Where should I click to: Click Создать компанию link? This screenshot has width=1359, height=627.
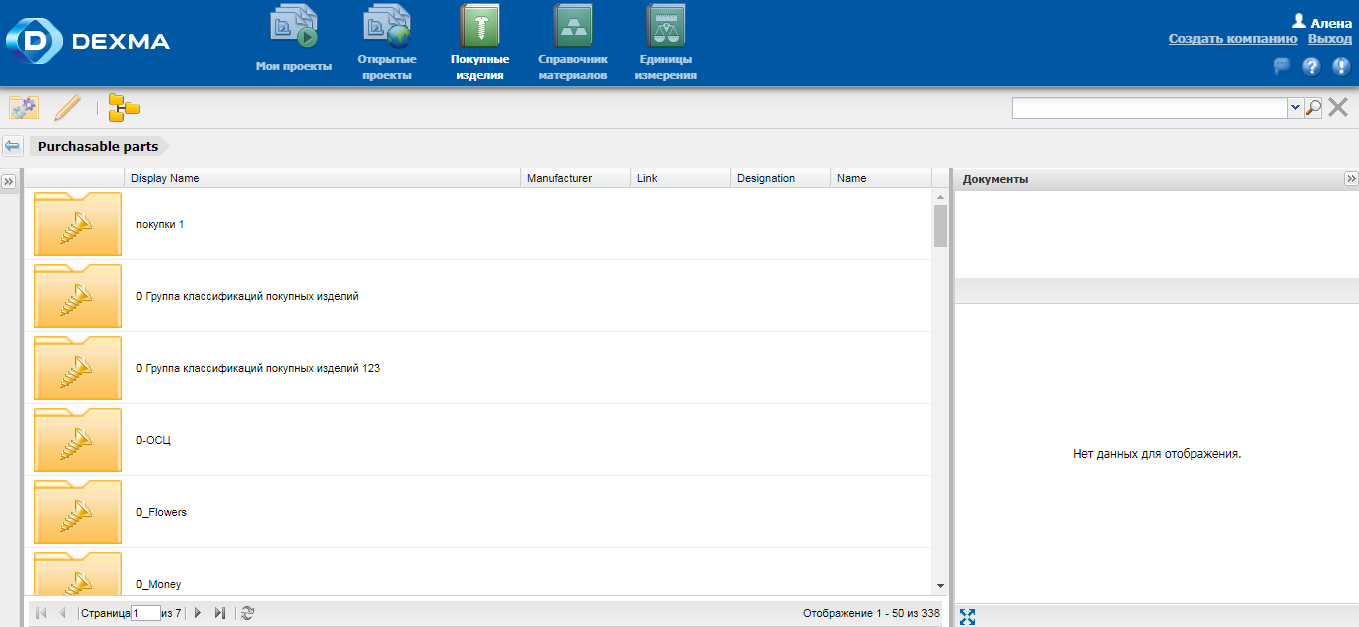pyautogui.click(x=1233, y=39)
